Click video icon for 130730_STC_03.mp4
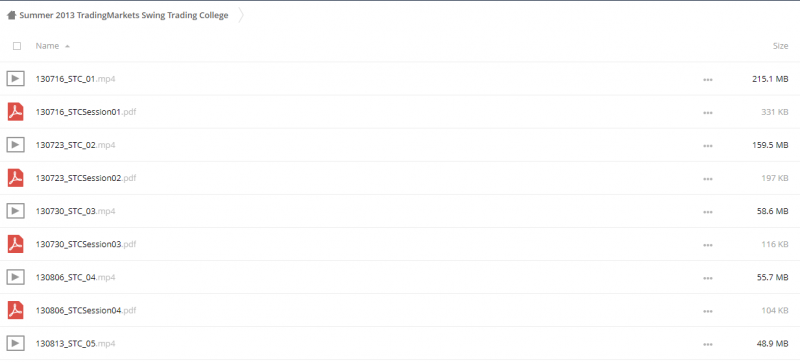This screenshot has width=800, height=362. 16,211
